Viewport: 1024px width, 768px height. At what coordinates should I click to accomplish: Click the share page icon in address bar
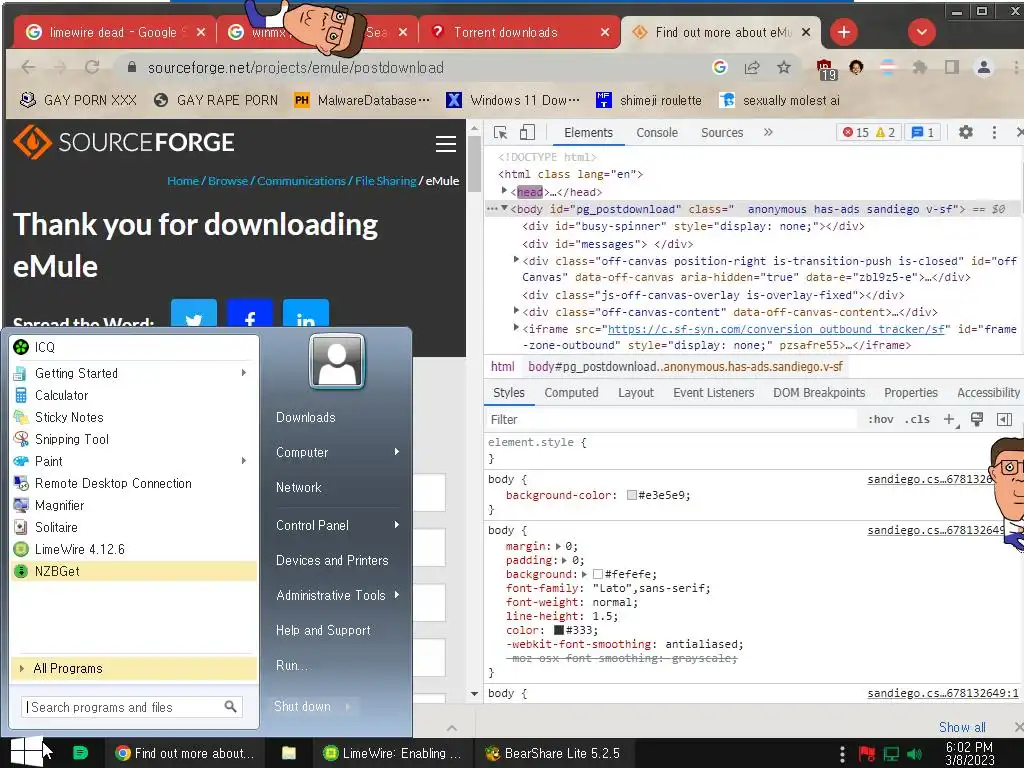pos(752,67)
